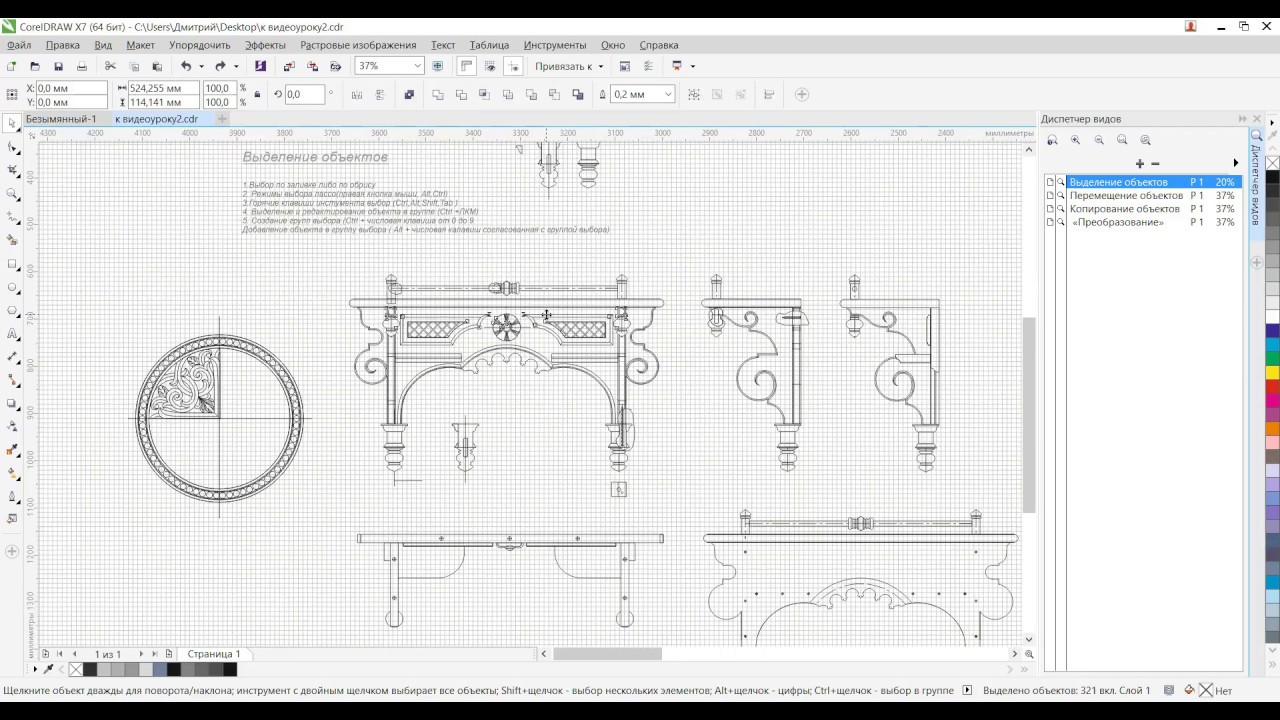Click the rotation angle input field
The height and width of the screenshot is (720, 1280).
(x=303, y=95)
